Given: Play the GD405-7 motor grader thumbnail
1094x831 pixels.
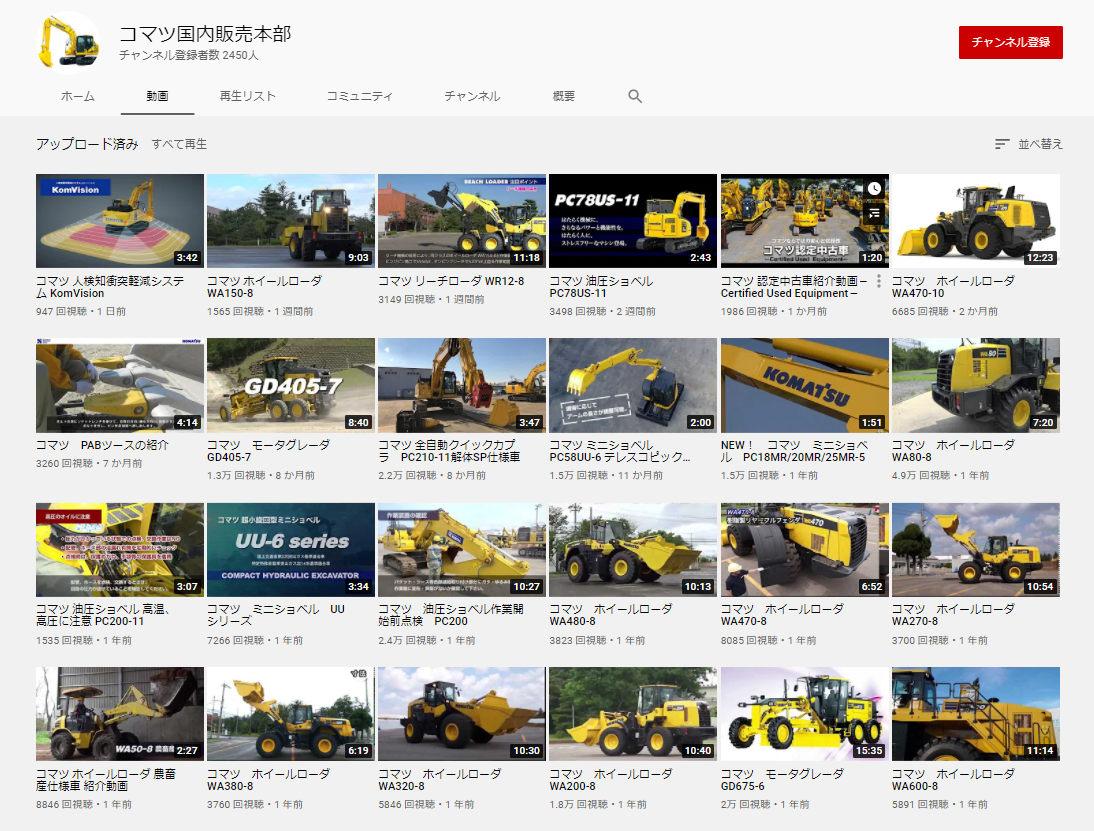Looking at the screenshot, I should (291, 385).
